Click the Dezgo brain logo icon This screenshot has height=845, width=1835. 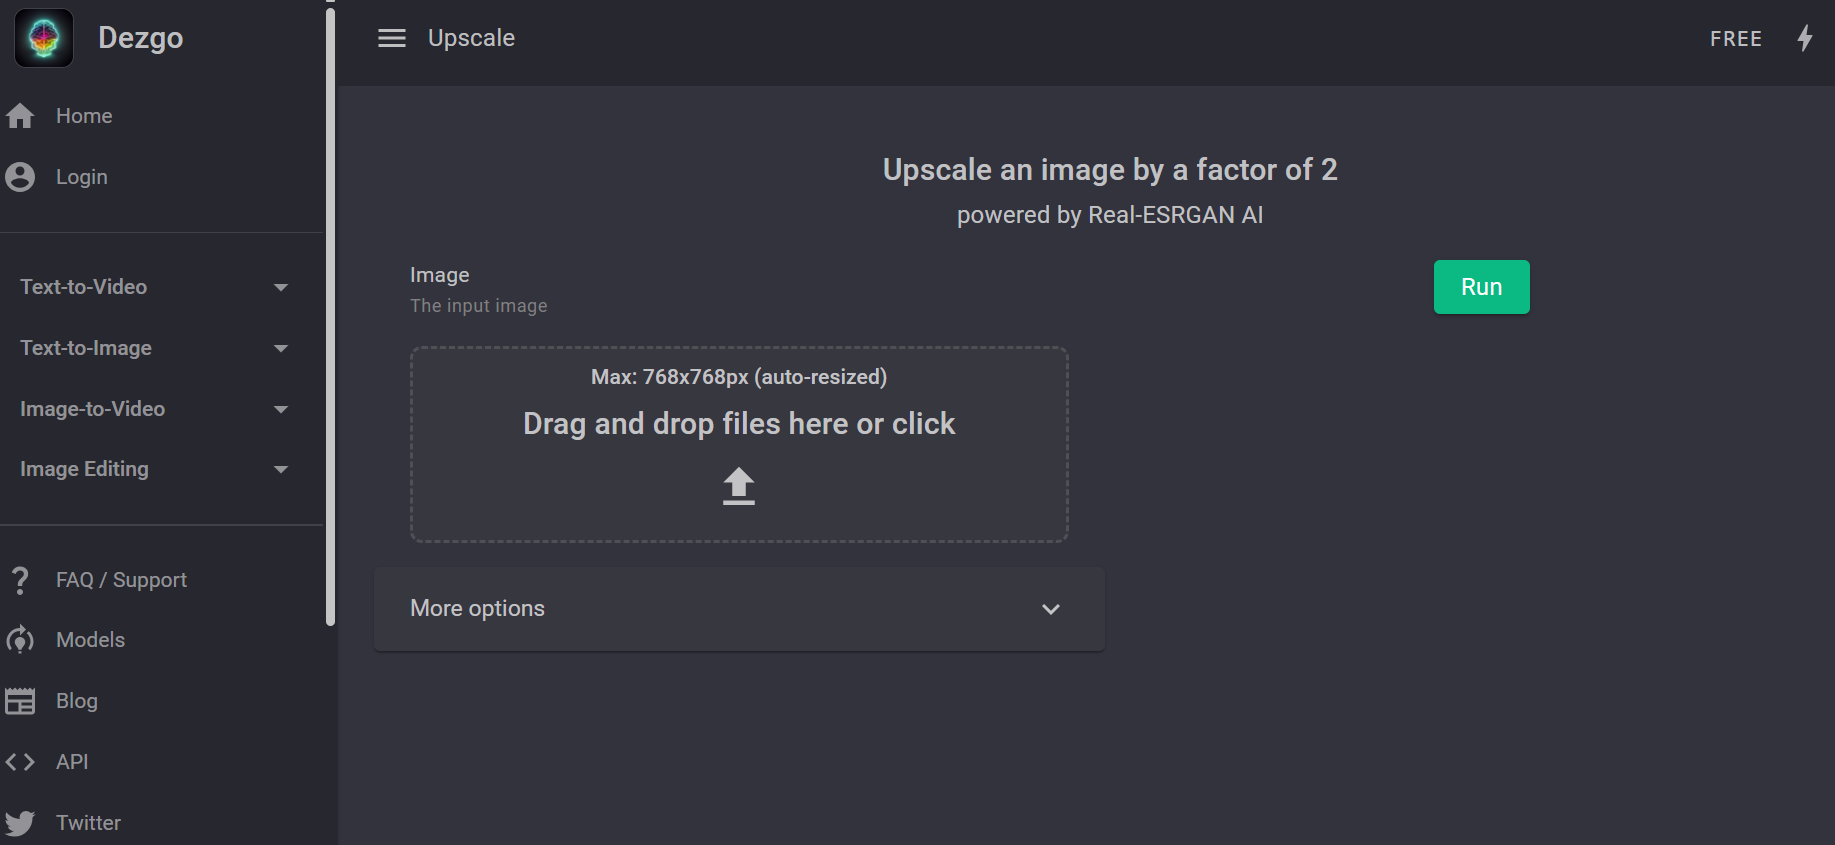(x=44, y=38)
